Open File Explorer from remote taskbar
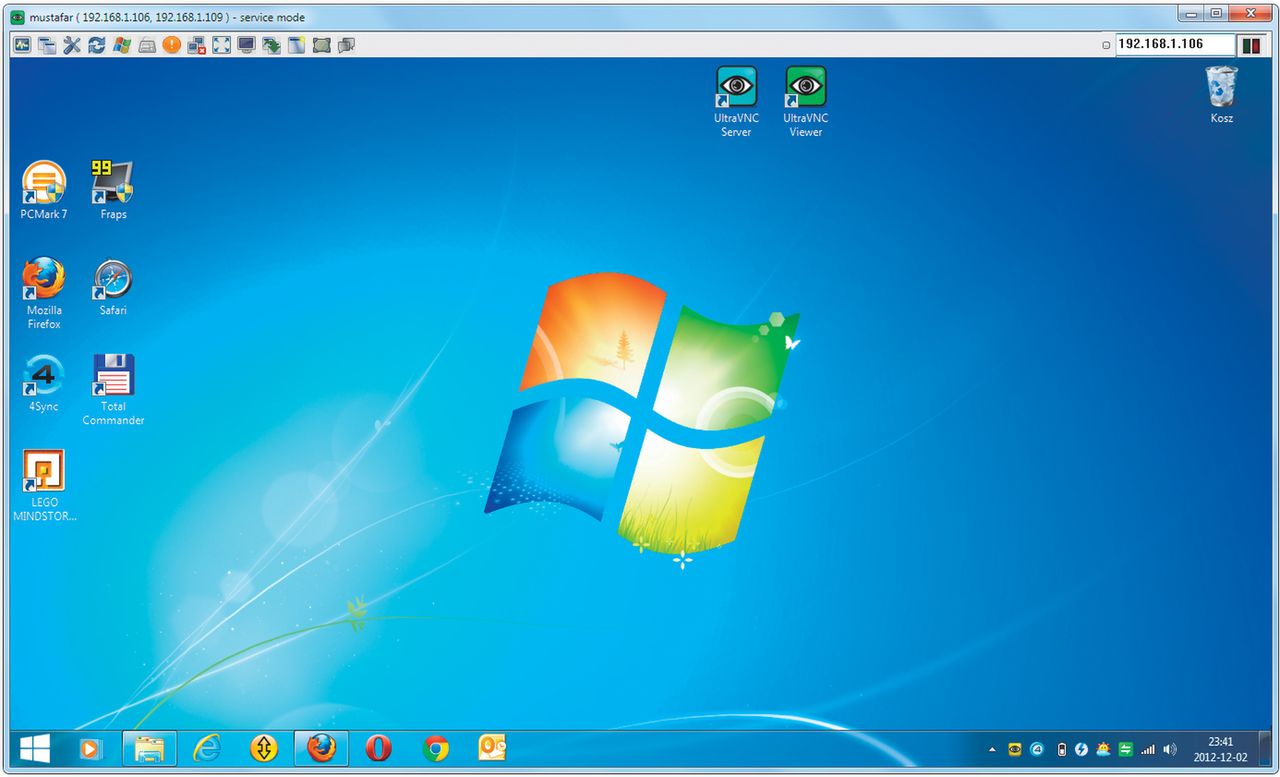1280x777 pixels. [149, 748]
